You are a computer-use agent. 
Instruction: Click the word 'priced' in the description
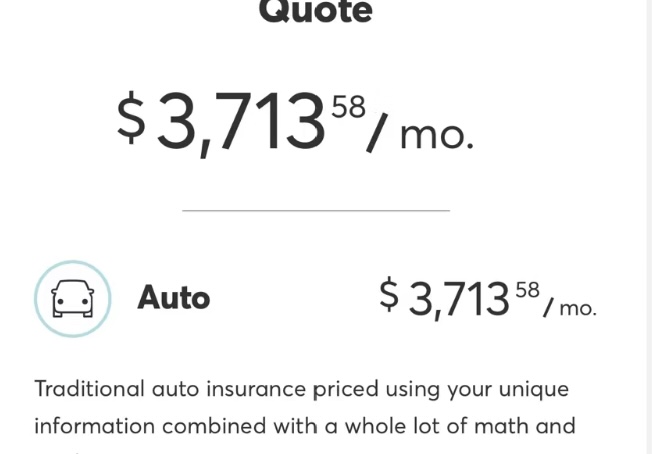pos(346,390)
